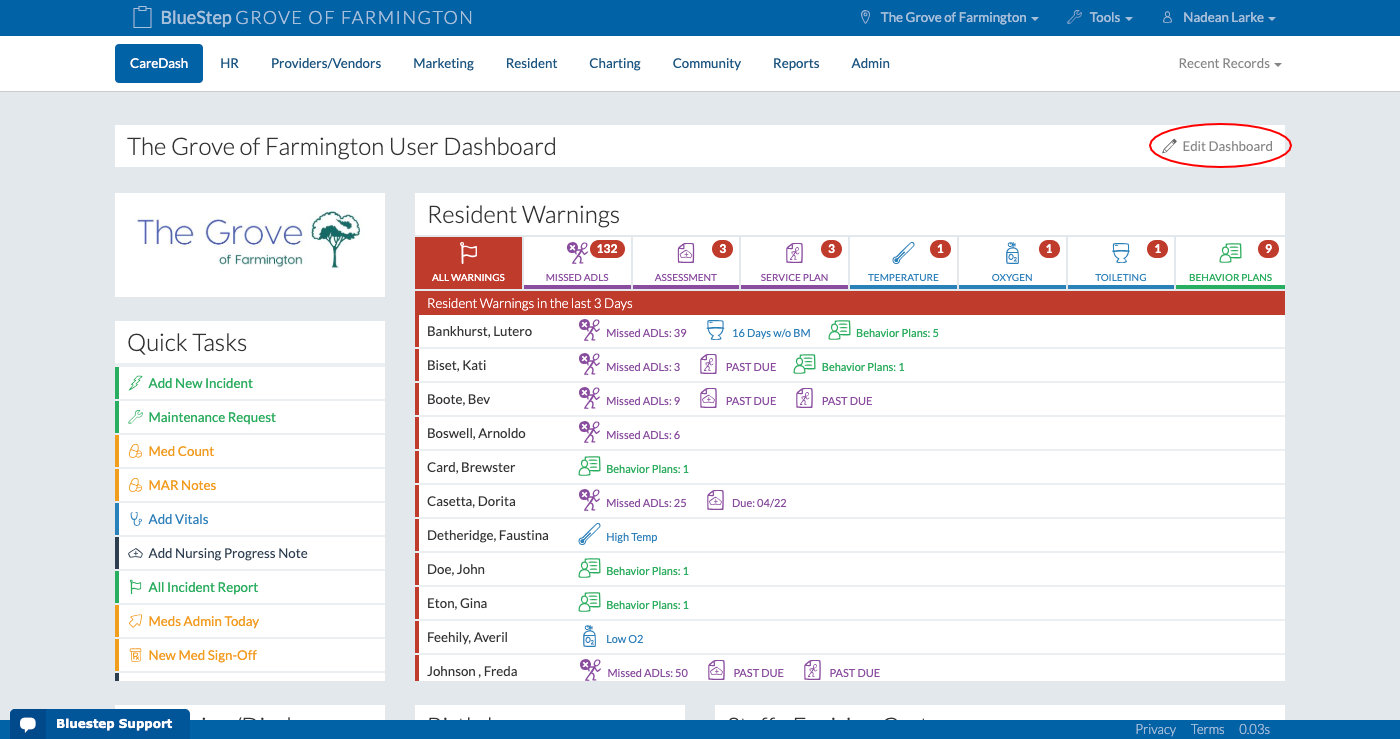Switch to the Service Plan warnings tab

pos(794,263)
